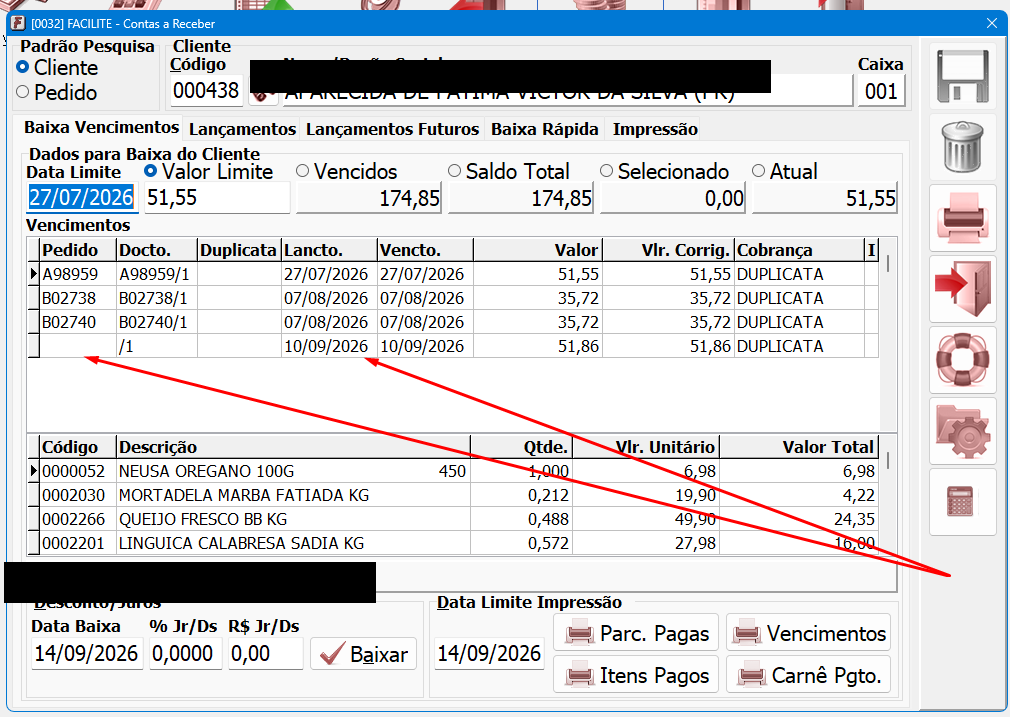Image resolution: width=1010 pixels, height=717 pixels.
Task: Click the pink printer icon in sidebar
Action: point(962,218)
